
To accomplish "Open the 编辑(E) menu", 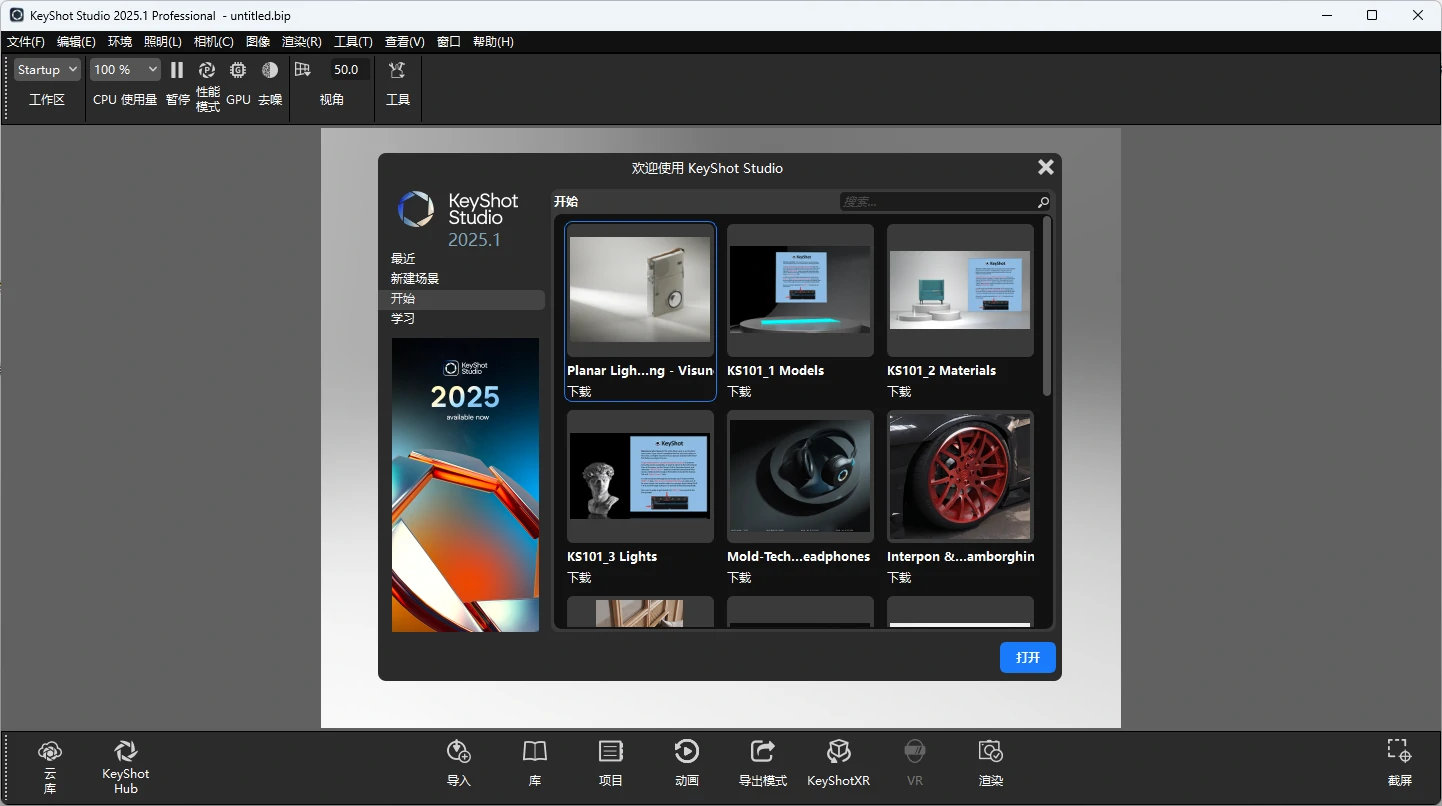I will pos(76,42).
